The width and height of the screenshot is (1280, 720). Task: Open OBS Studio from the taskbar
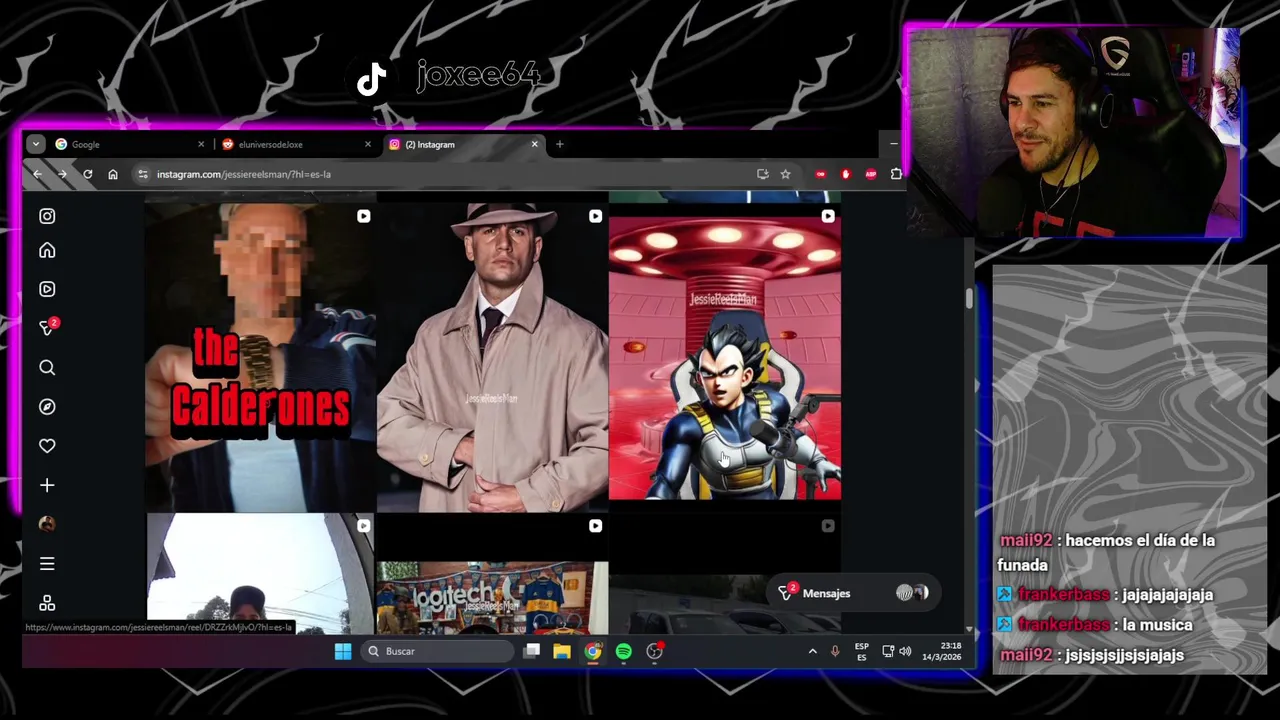[x=655, y=651]
